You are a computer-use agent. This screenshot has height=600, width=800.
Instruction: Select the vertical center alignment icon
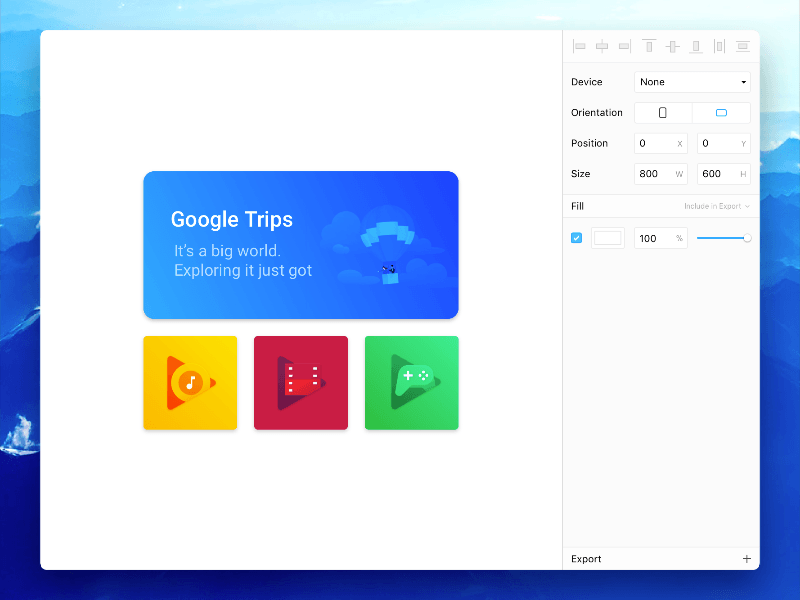(x=672, y=46)
